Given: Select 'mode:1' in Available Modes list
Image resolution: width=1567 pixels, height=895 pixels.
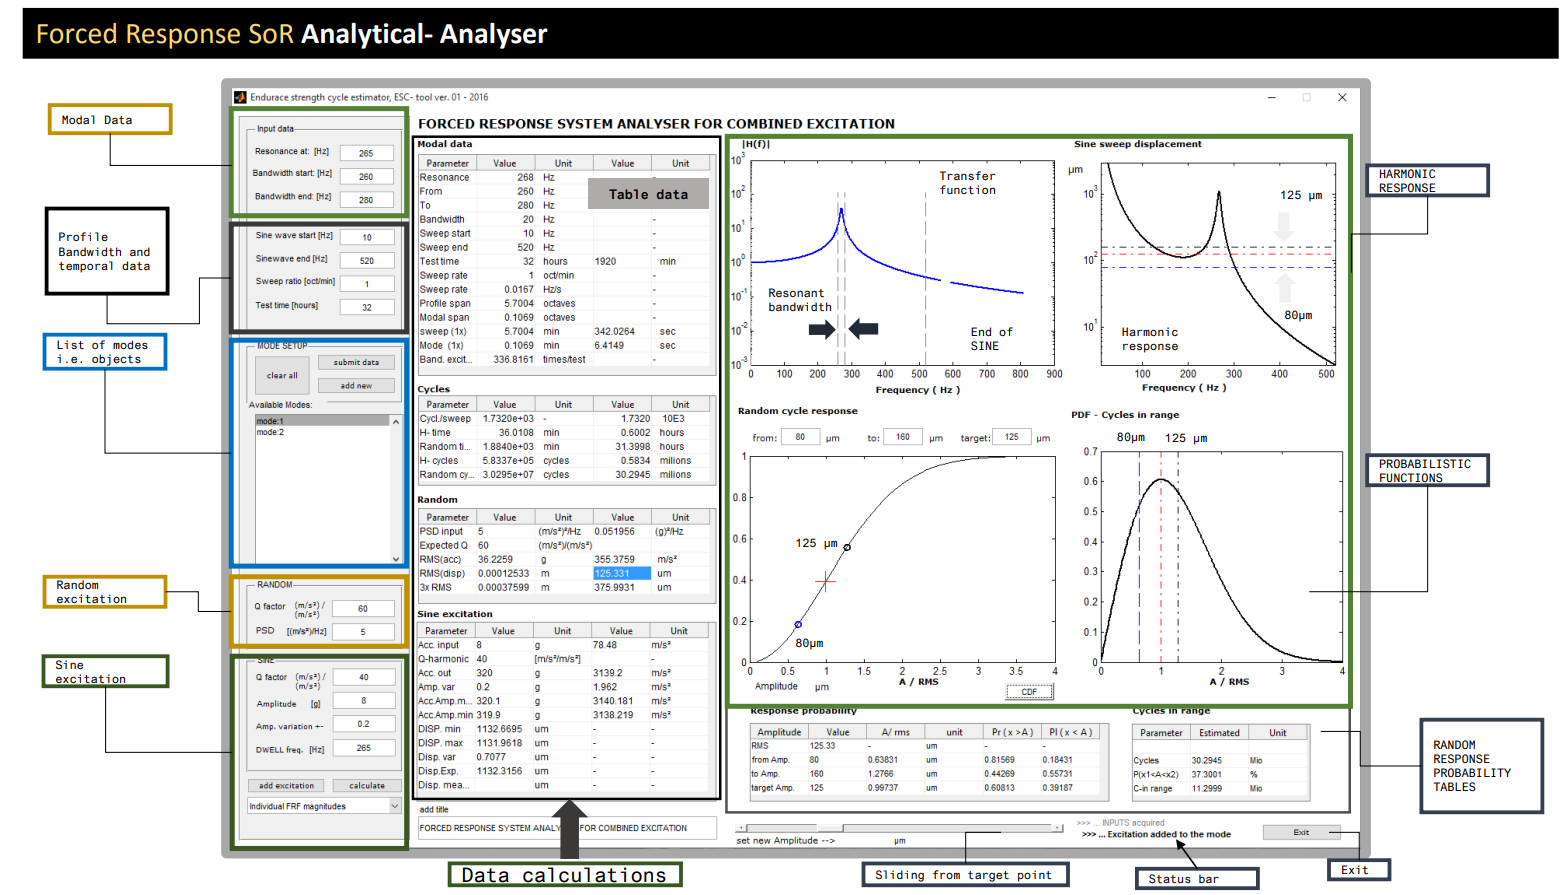Looking at the screenshot, I should pos(322,421).
